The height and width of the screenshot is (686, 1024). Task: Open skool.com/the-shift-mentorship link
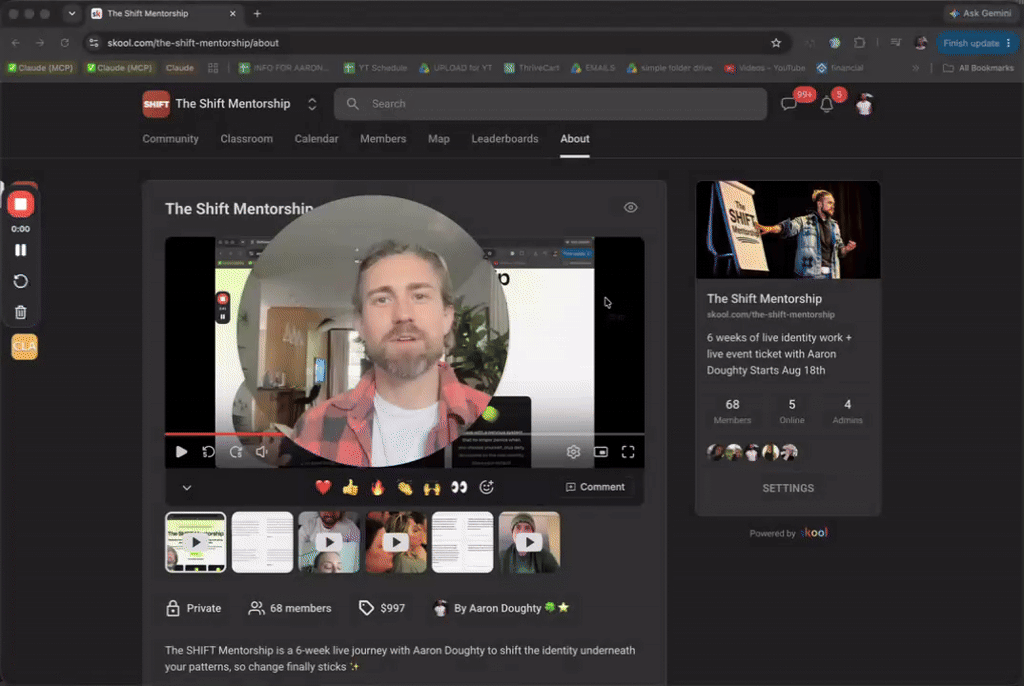[x=771, y=315]
